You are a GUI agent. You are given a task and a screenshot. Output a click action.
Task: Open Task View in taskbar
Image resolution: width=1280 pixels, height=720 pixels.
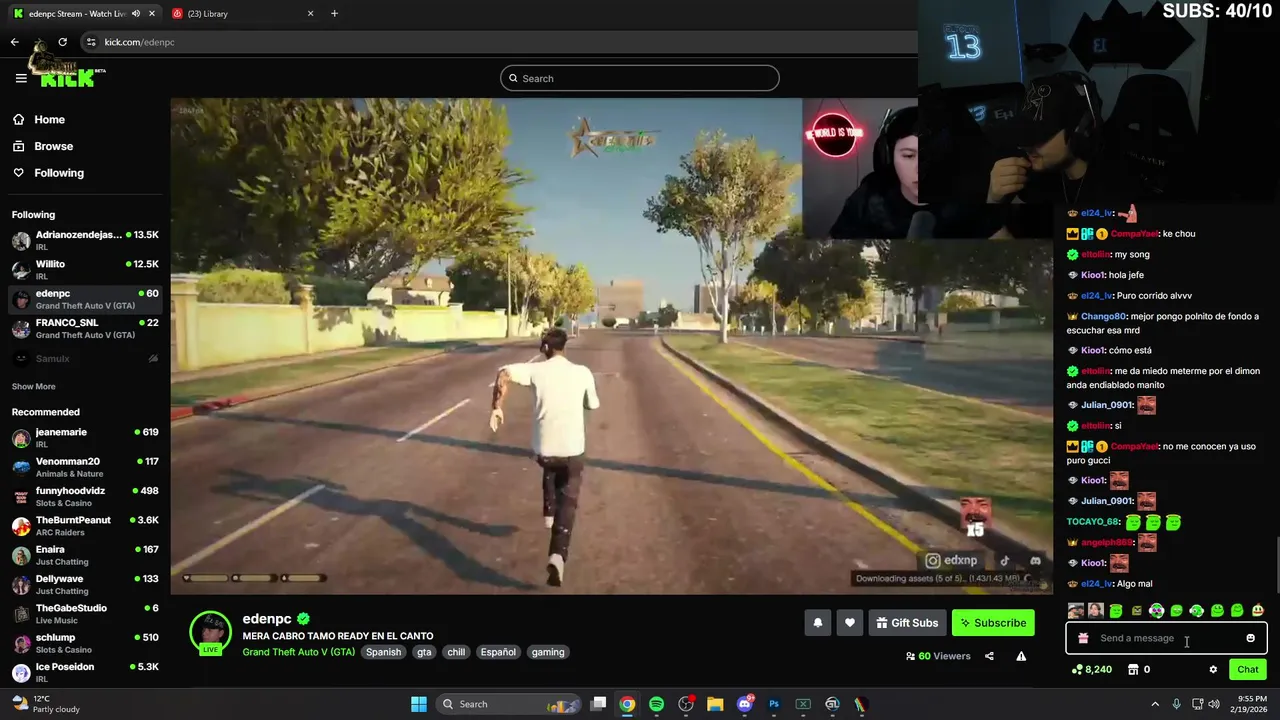[598, 704]
